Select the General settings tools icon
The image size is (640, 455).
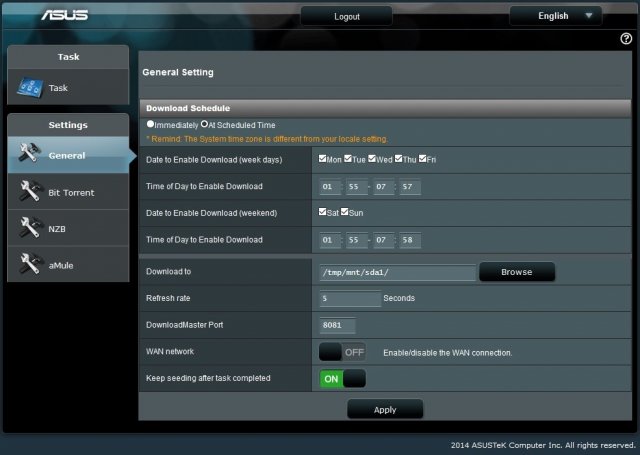point(30,155)
